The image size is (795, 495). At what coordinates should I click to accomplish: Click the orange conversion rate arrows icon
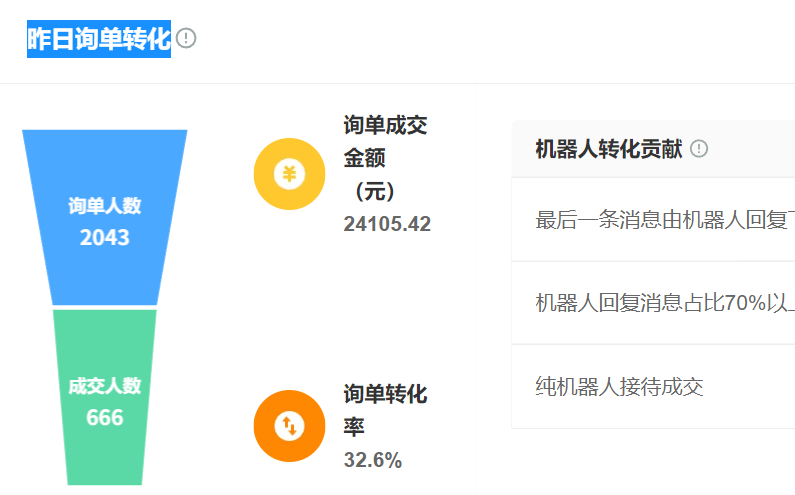click(289, 426)
